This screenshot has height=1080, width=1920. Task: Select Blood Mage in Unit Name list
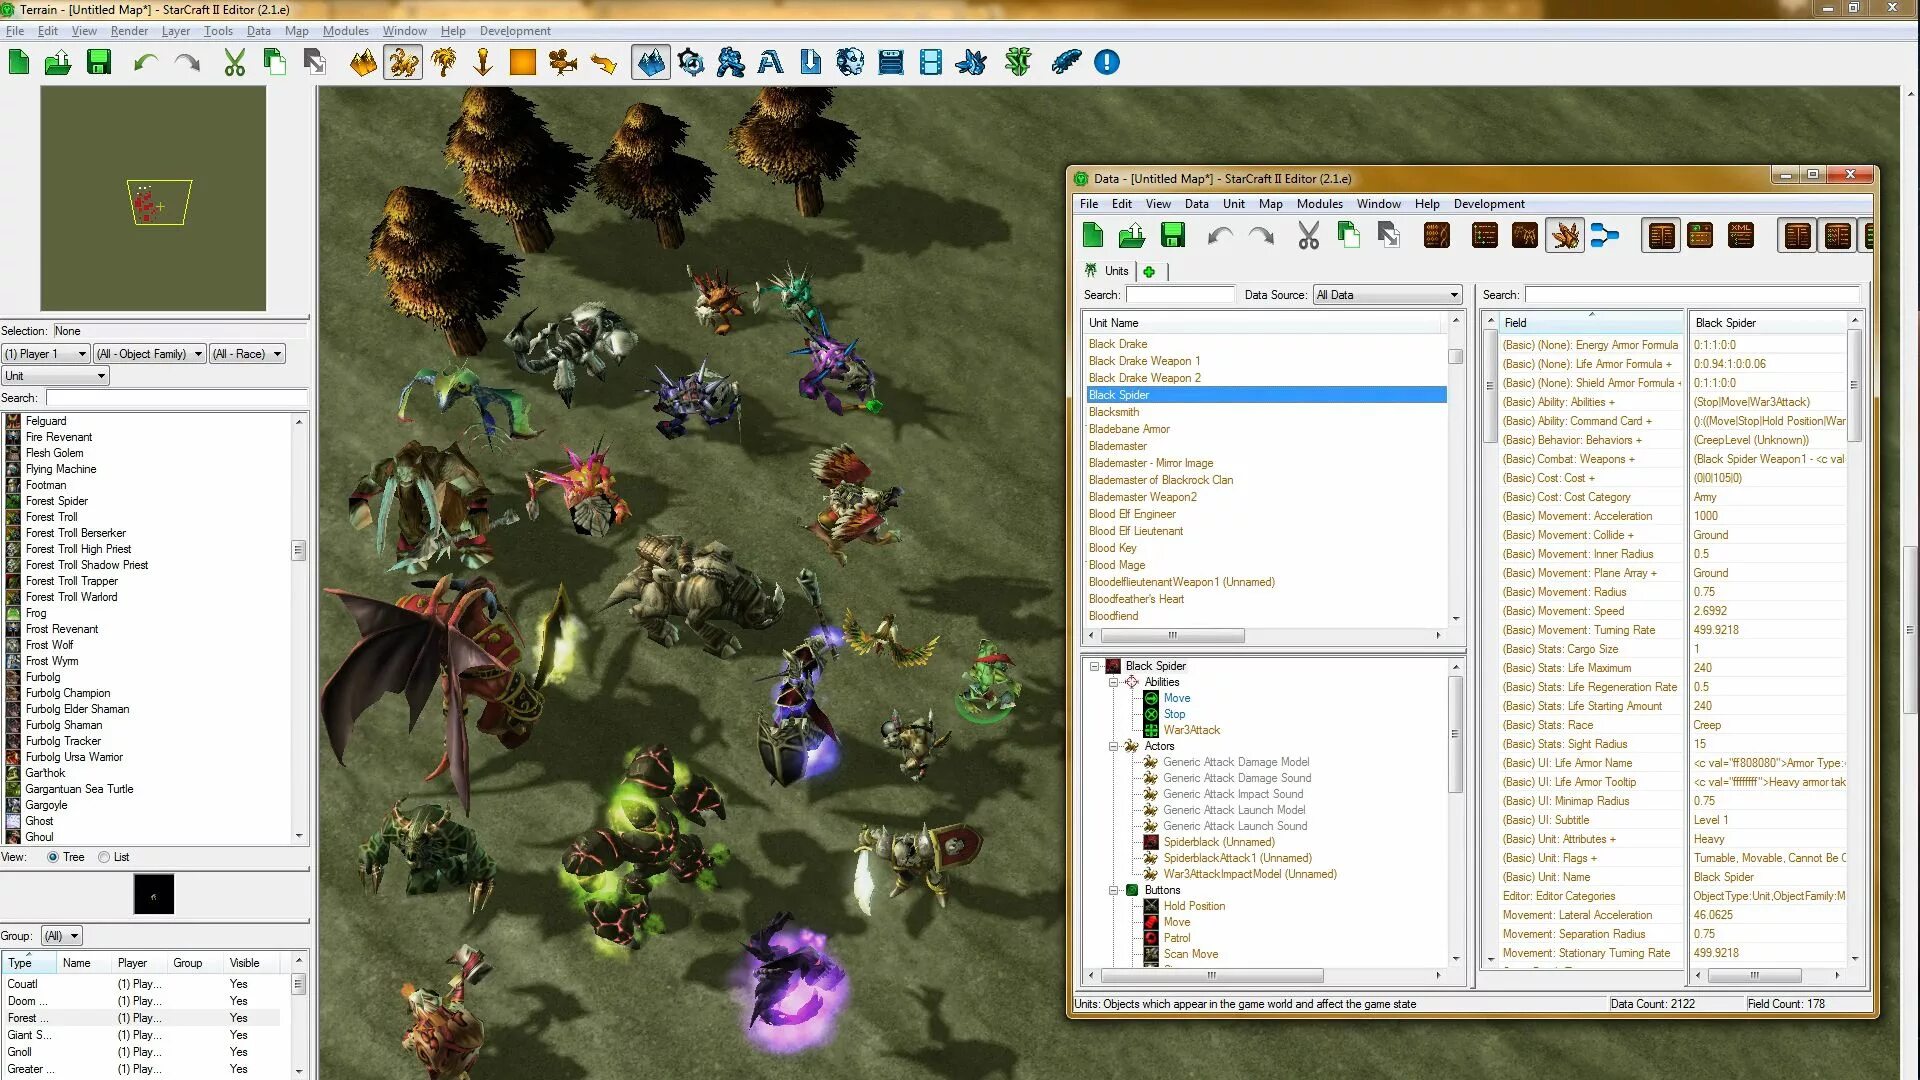pos(1117,565)
